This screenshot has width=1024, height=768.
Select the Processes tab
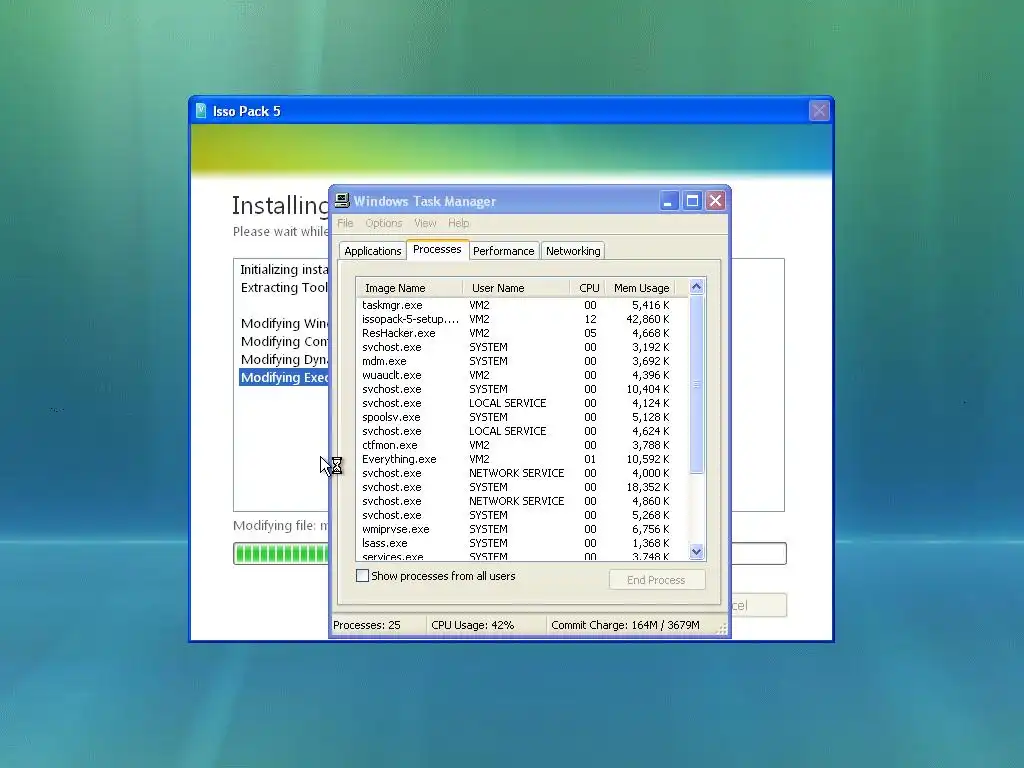(x=437, y=249)
